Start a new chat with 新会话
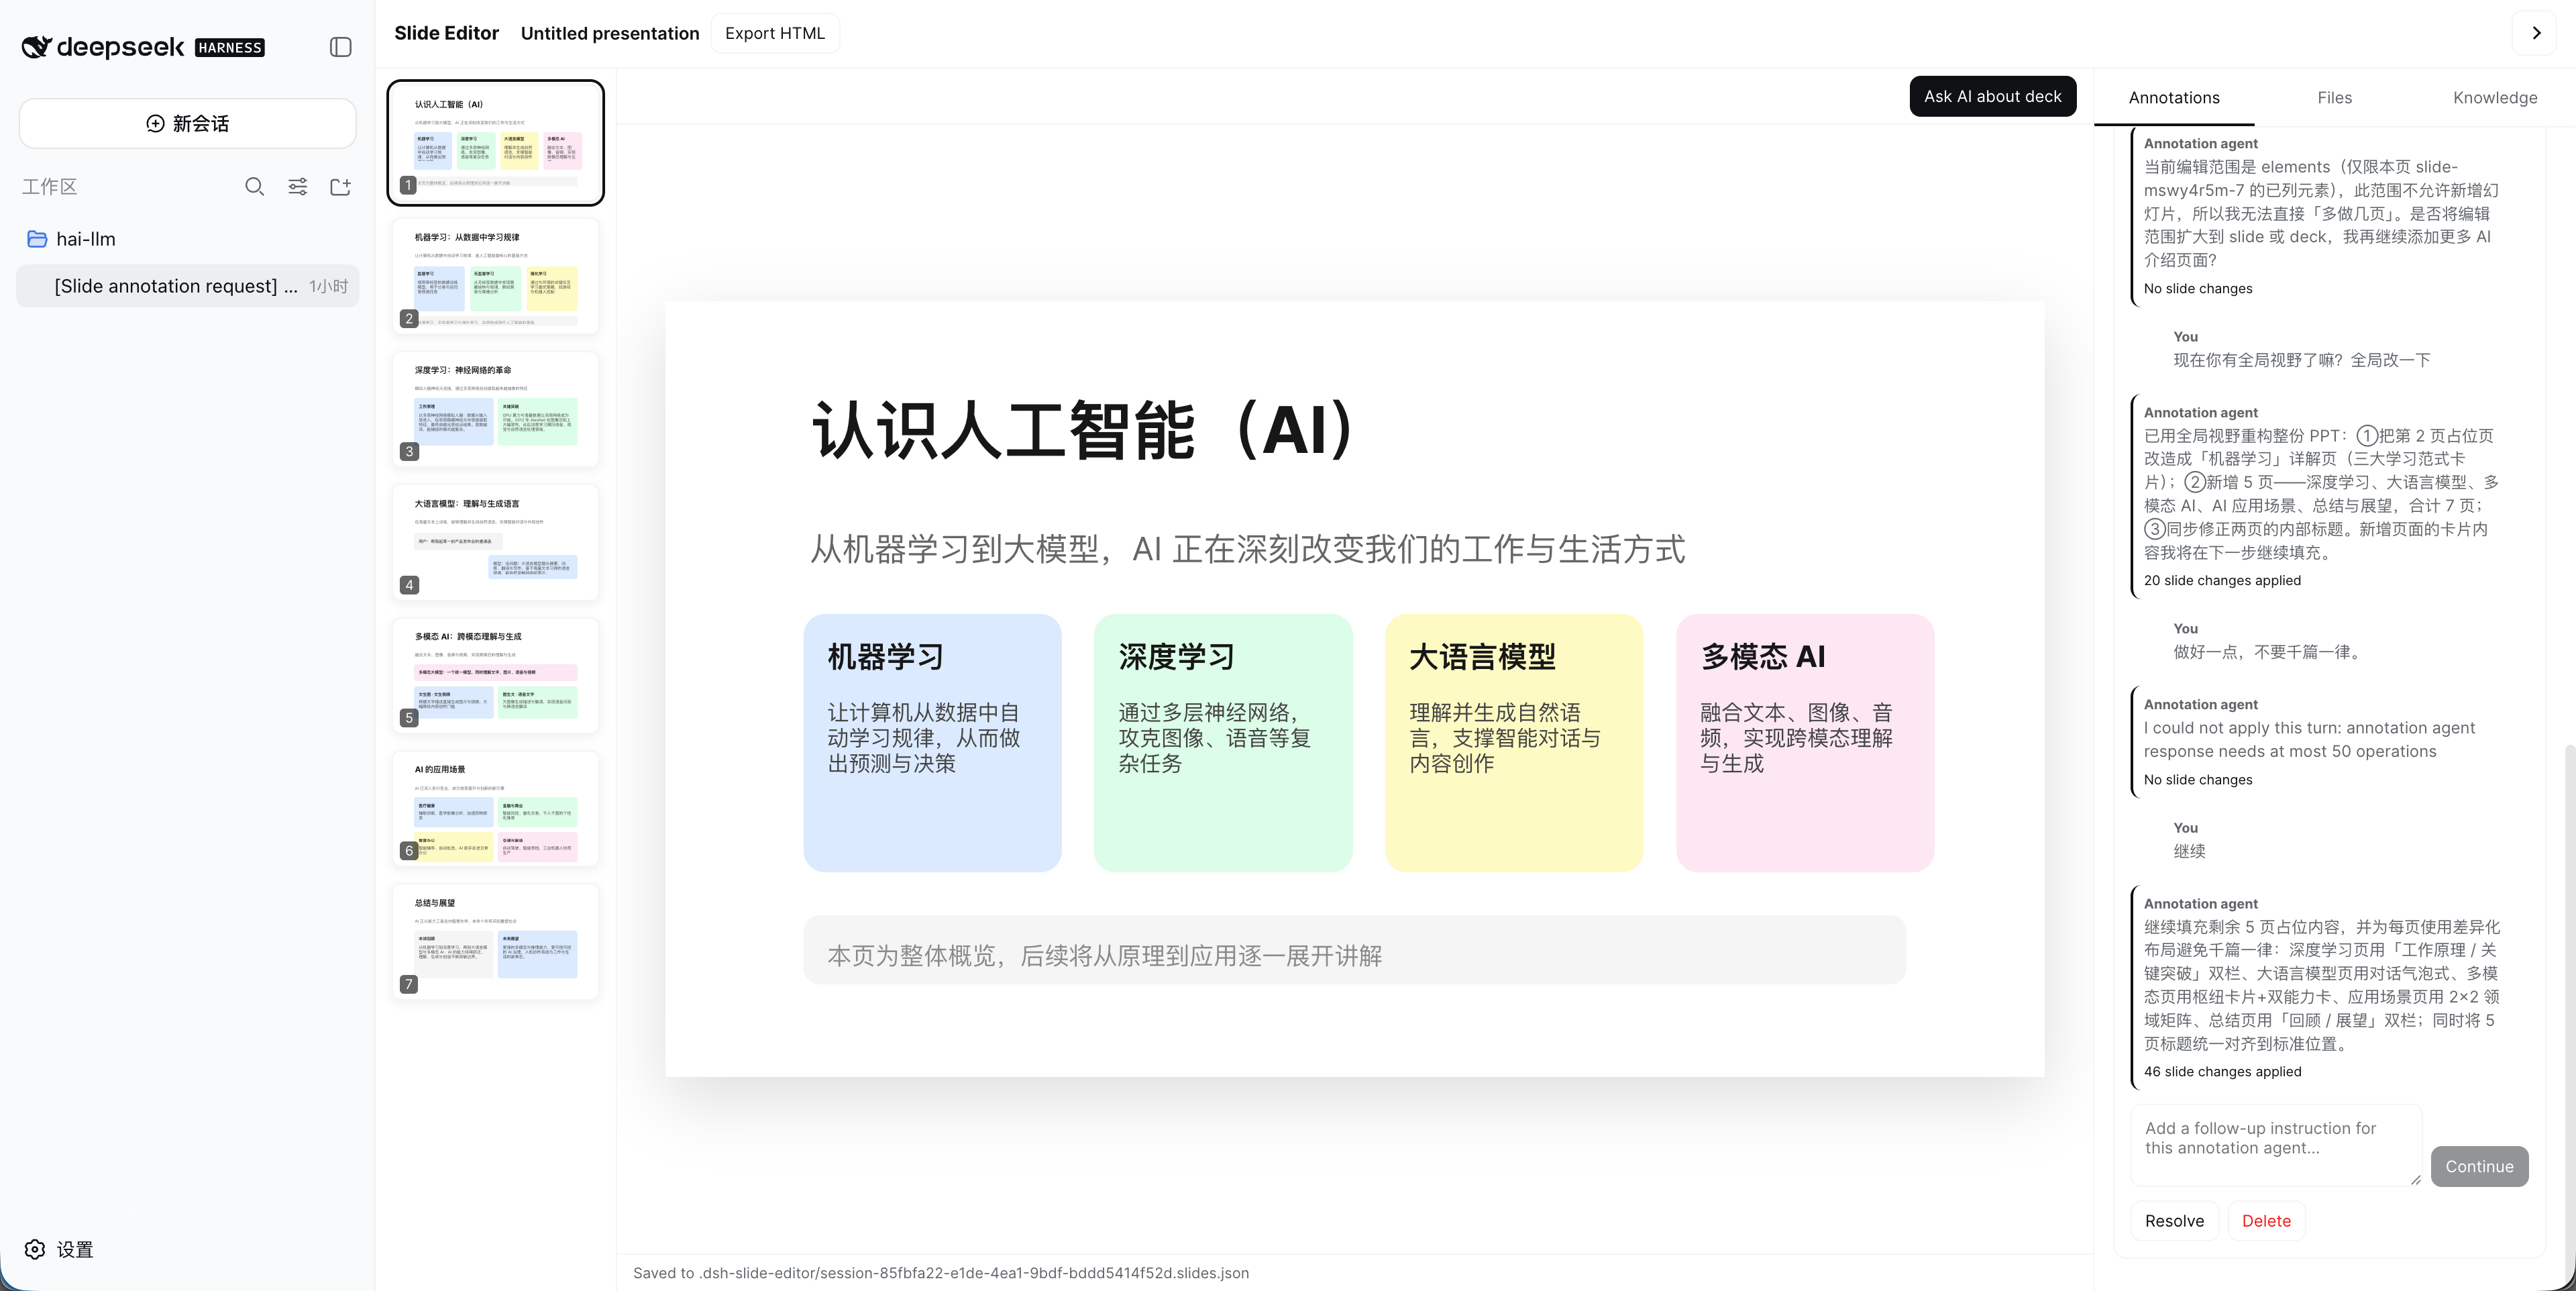 (188, 123)
